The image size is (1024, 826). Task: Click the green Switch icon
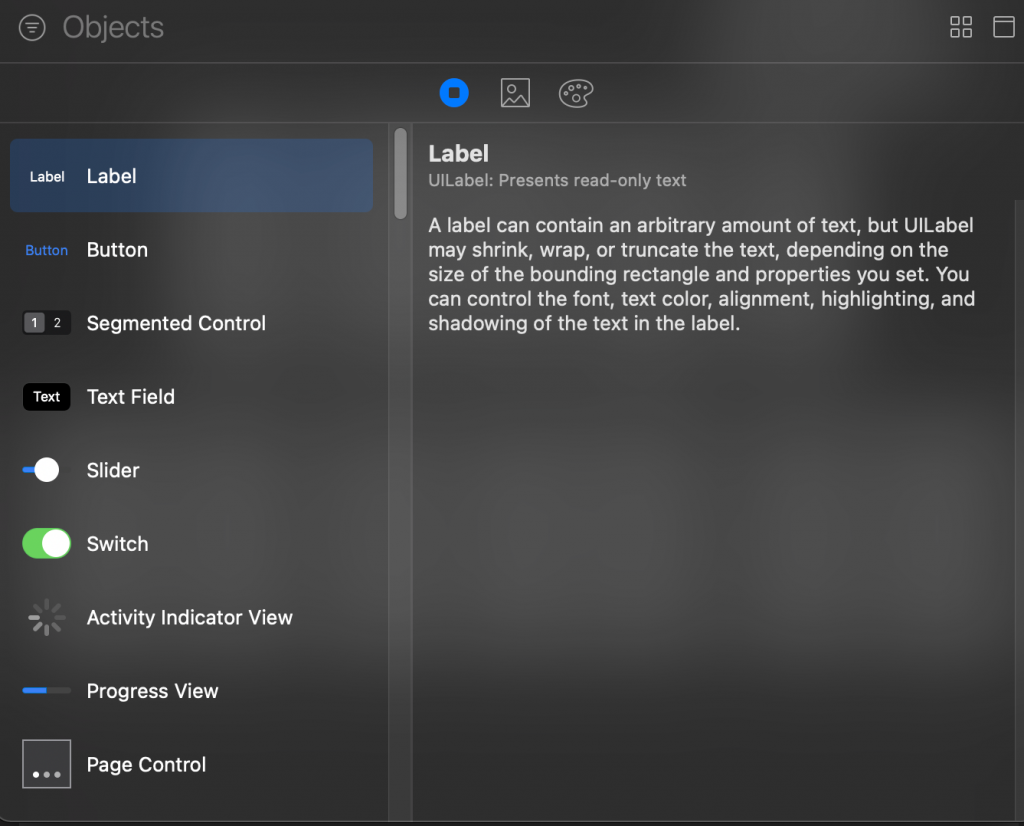click(47, 544)
